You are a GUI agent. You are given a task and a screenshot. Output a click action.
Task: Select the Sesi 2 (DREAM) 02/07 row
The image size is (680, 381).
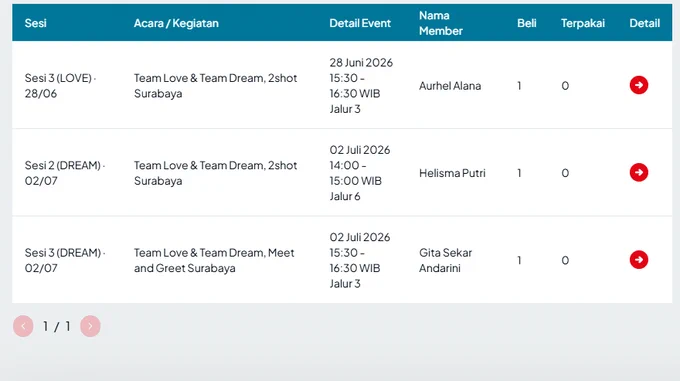click(342, 173)
